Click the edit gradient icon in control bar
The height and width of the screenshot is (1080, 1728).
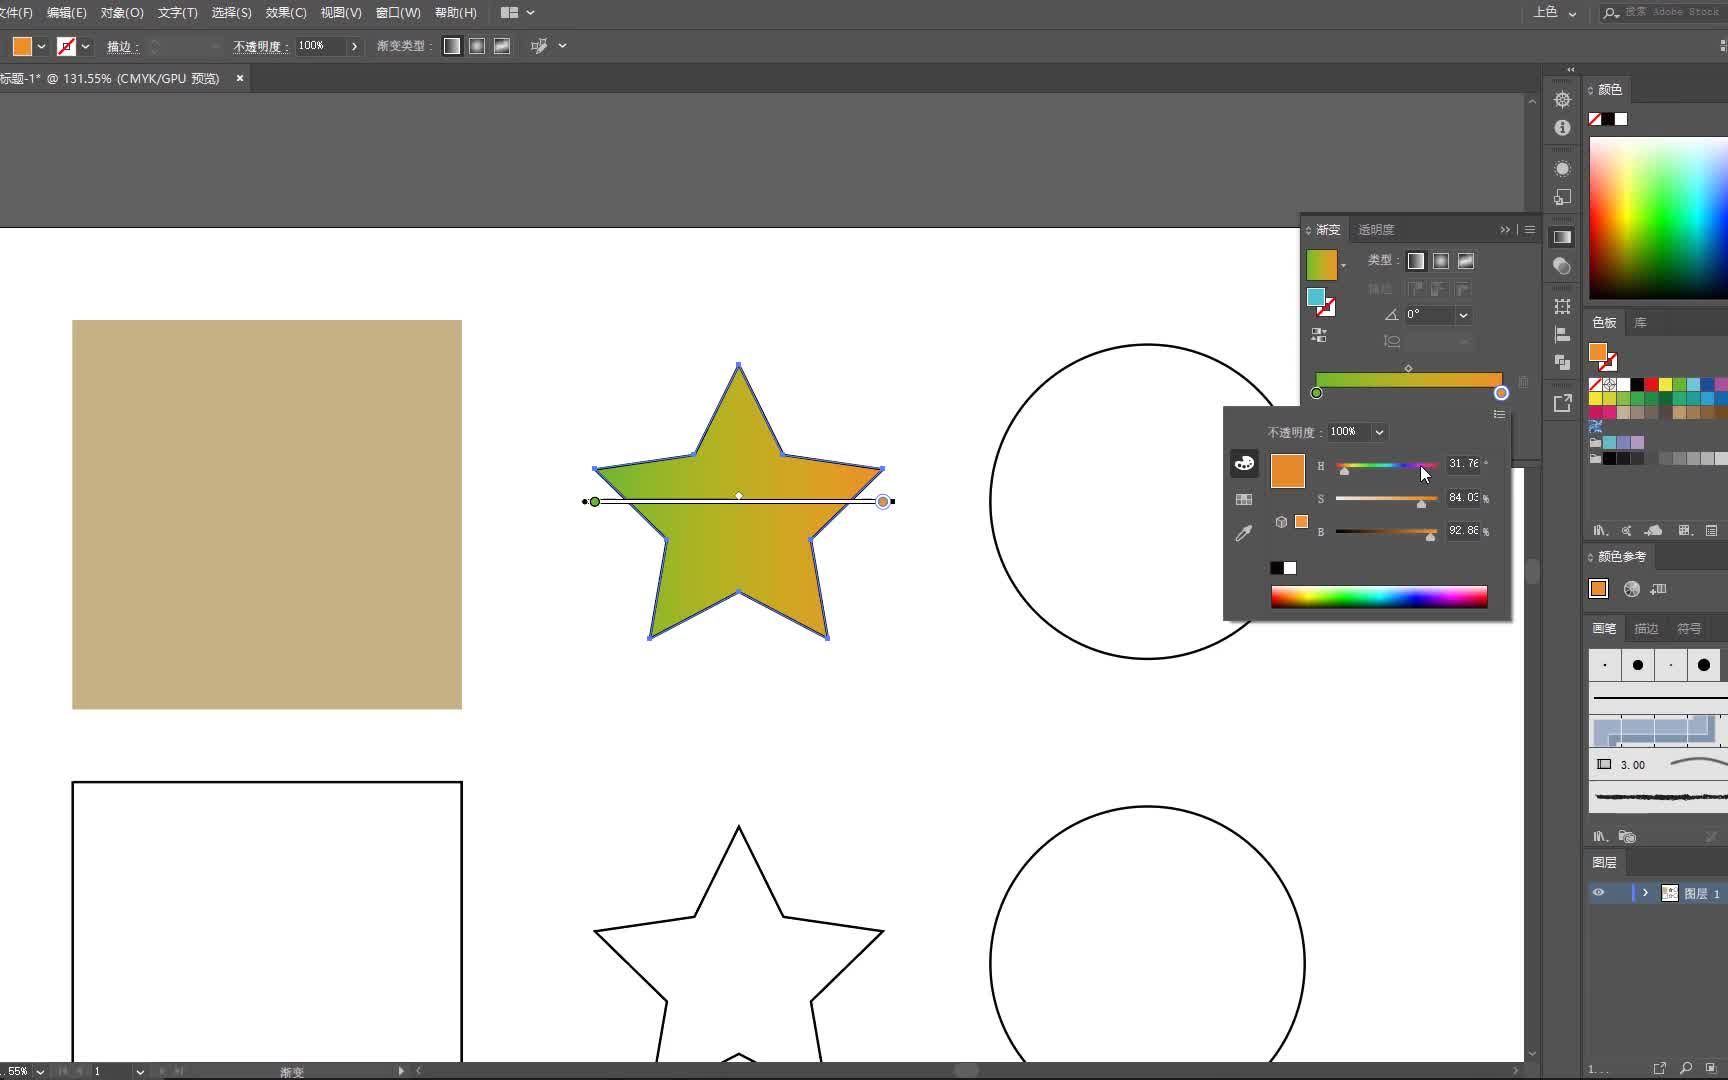click(x=538, y=46)
